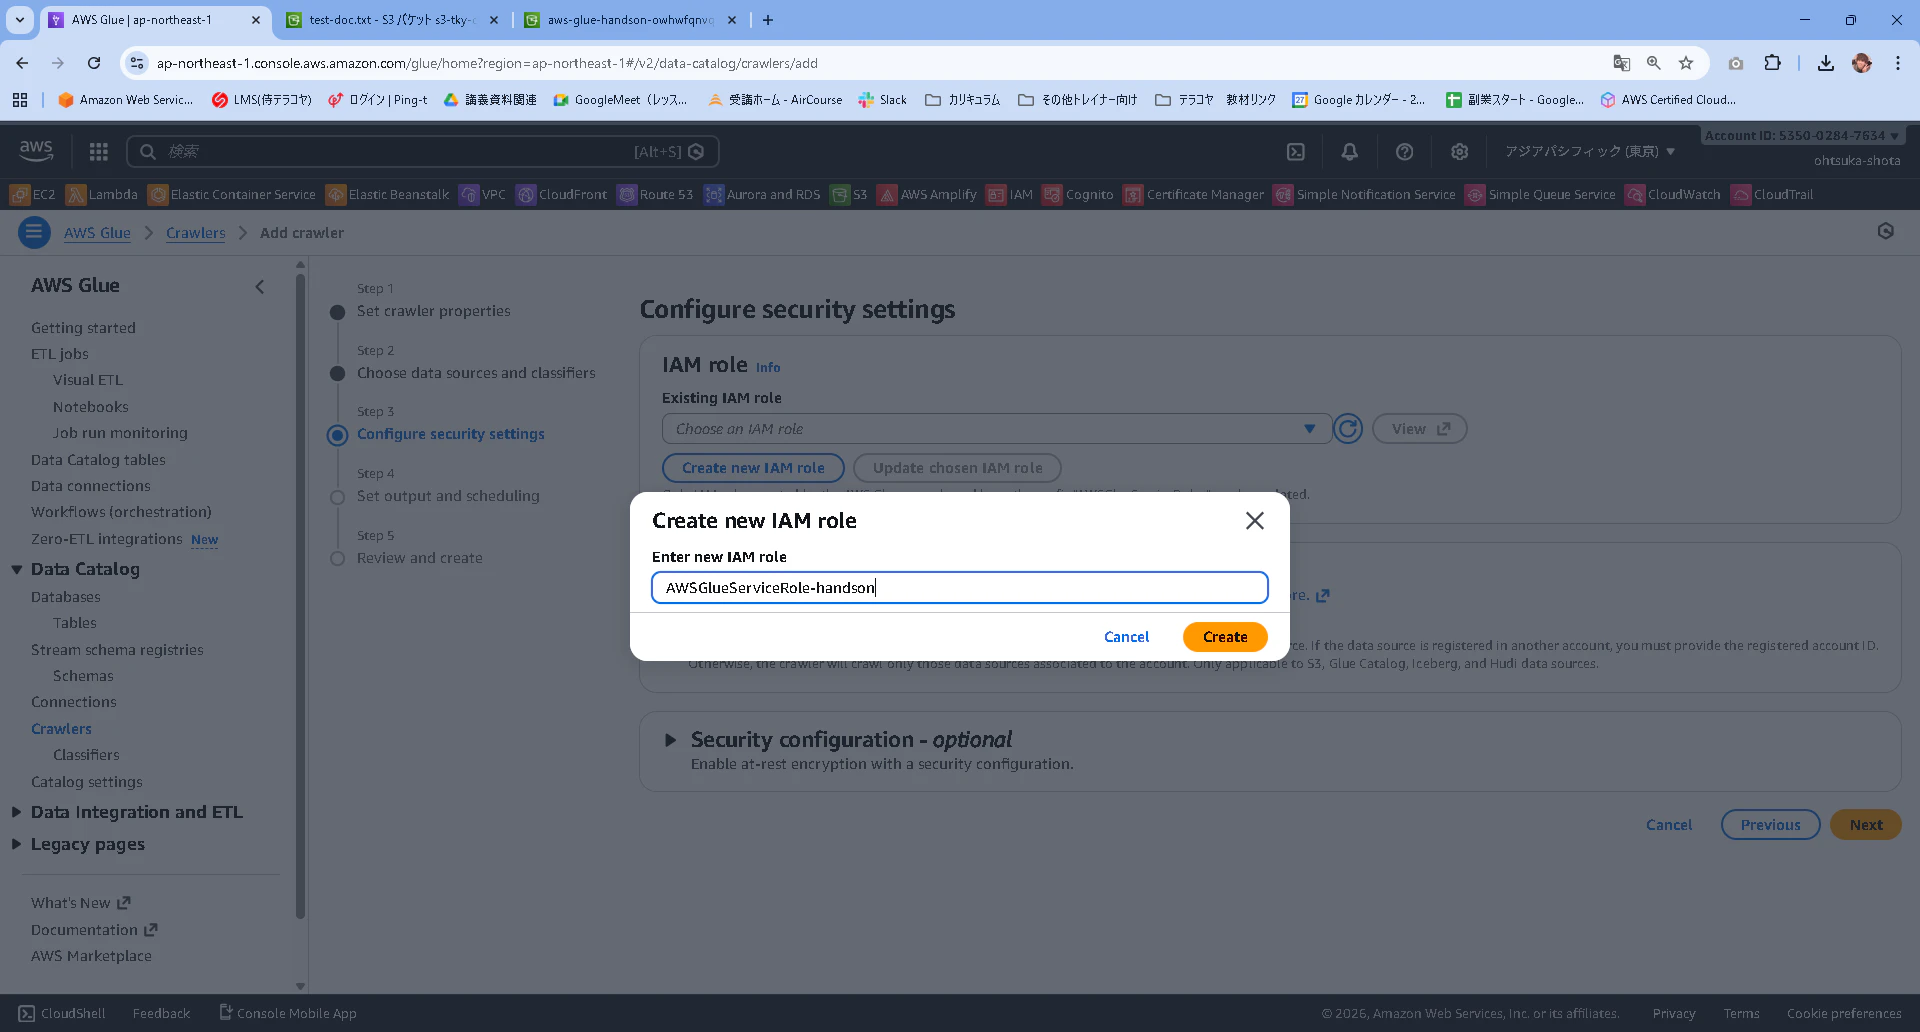Viewport: 1920px width, 1032px height.
Task: Open the help question mark icon
Action: tap(1404, 152)
